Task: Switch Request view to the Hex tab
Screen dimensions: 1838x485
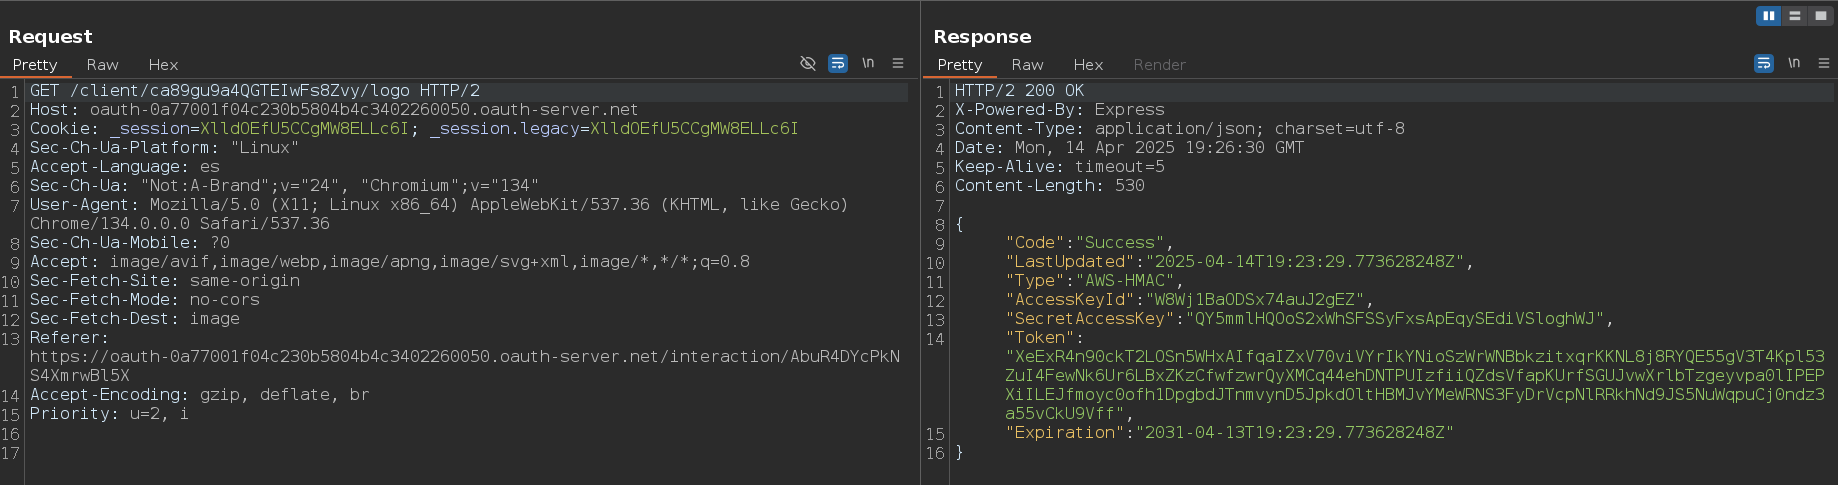Action: pos(163,64)
